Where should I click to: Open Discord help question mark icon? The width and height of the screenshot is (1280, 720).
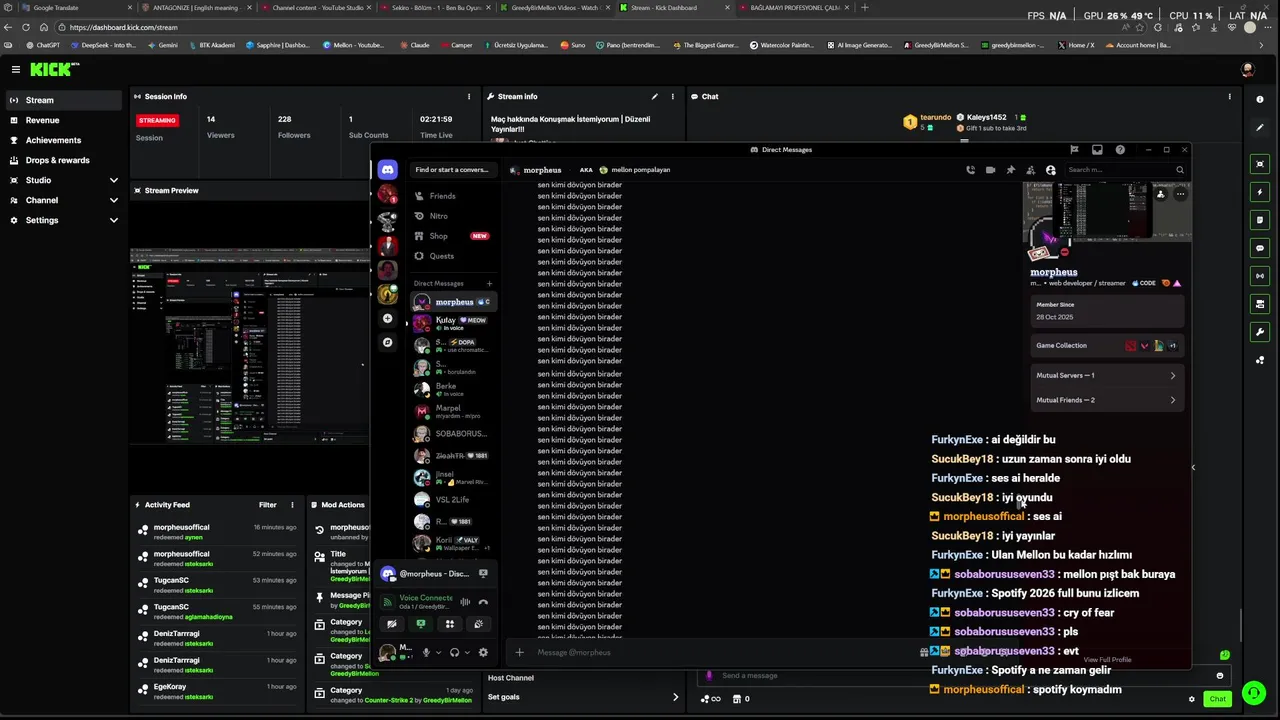click(x=1120, y=150)
